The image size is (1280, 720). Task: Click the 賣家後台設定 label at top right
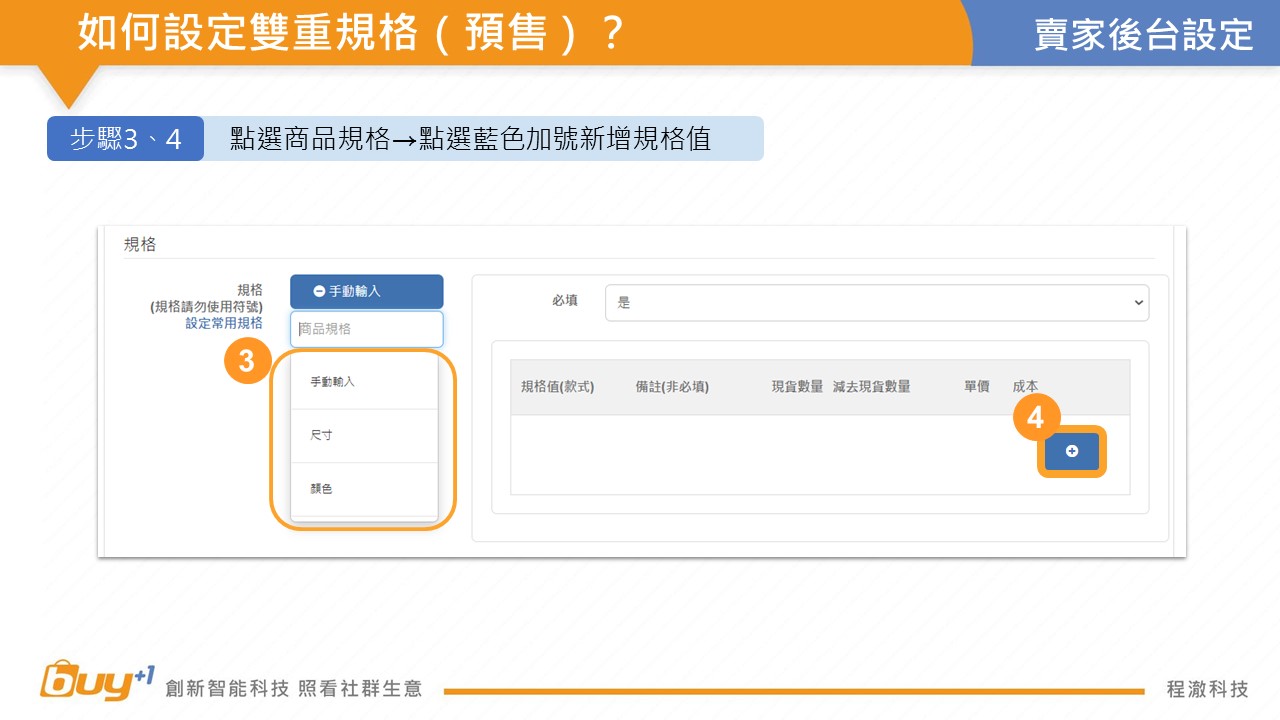pos(1143,34)
